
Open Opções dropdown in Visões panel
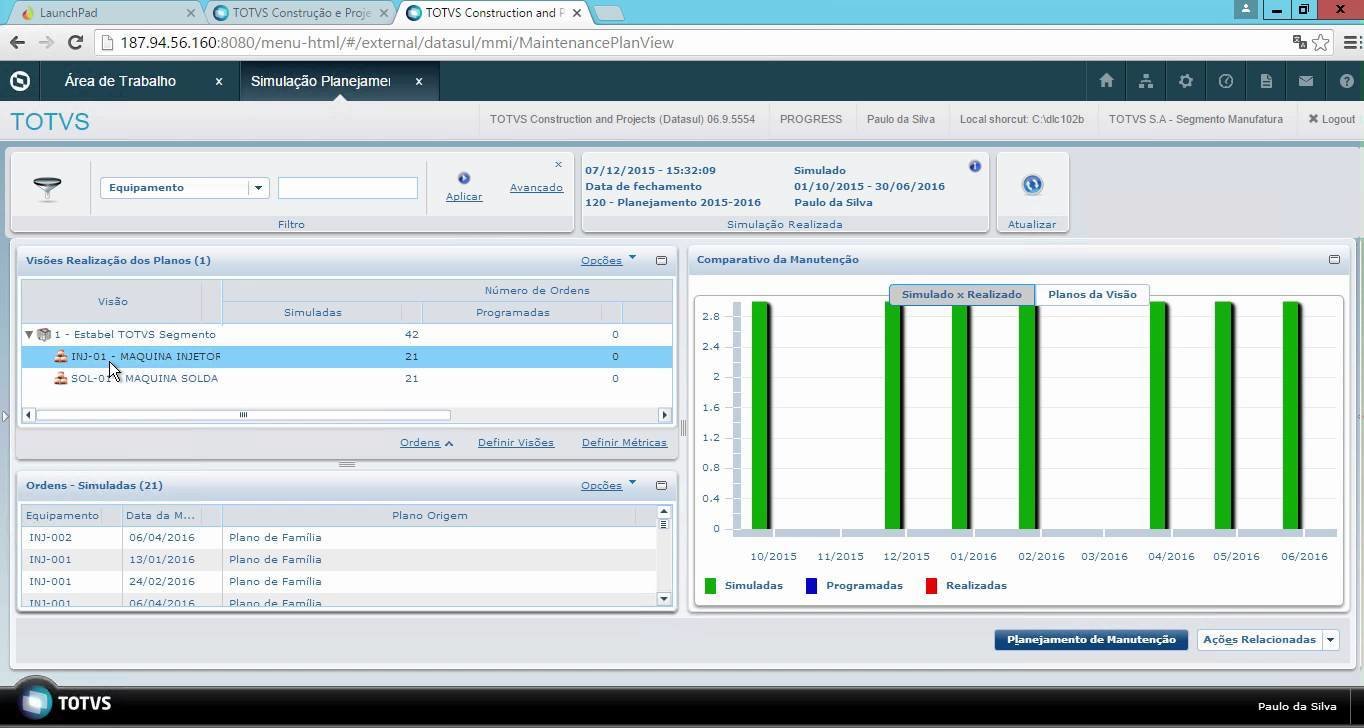pyautogui.click(x=608, y=260)
